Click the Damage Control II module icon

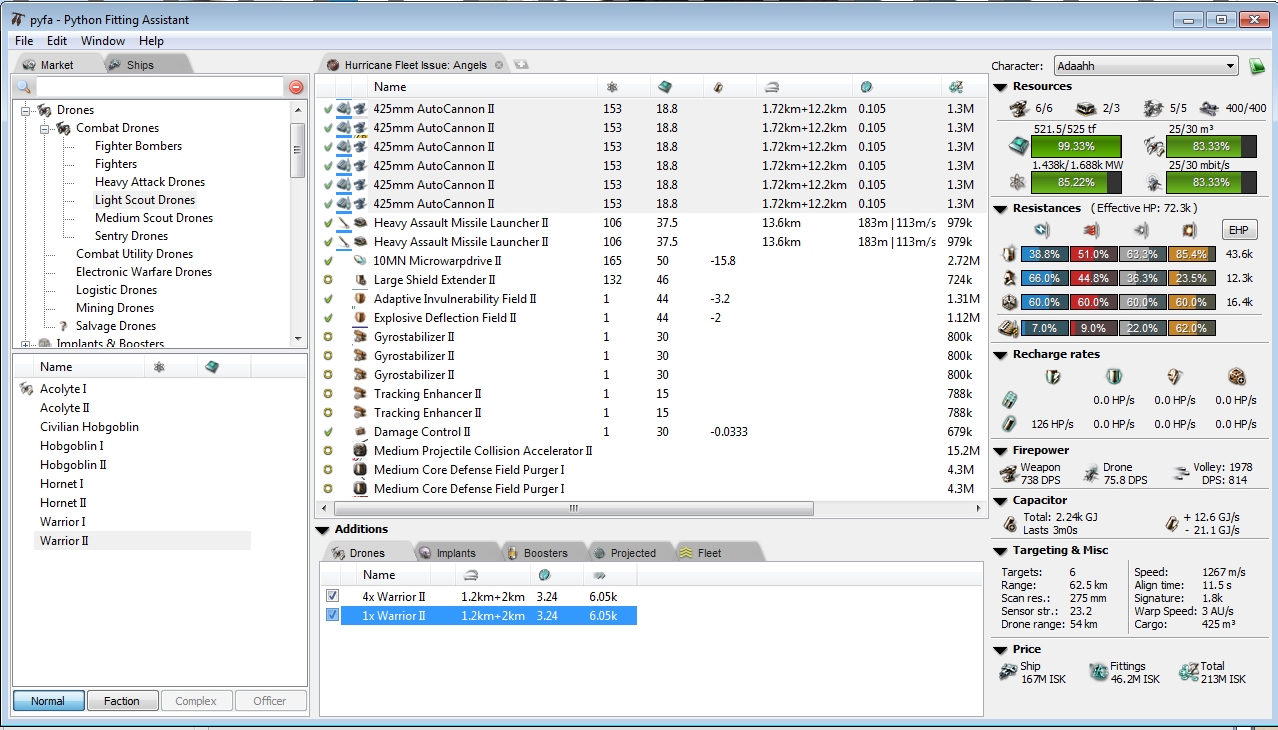tap(360, 432)
